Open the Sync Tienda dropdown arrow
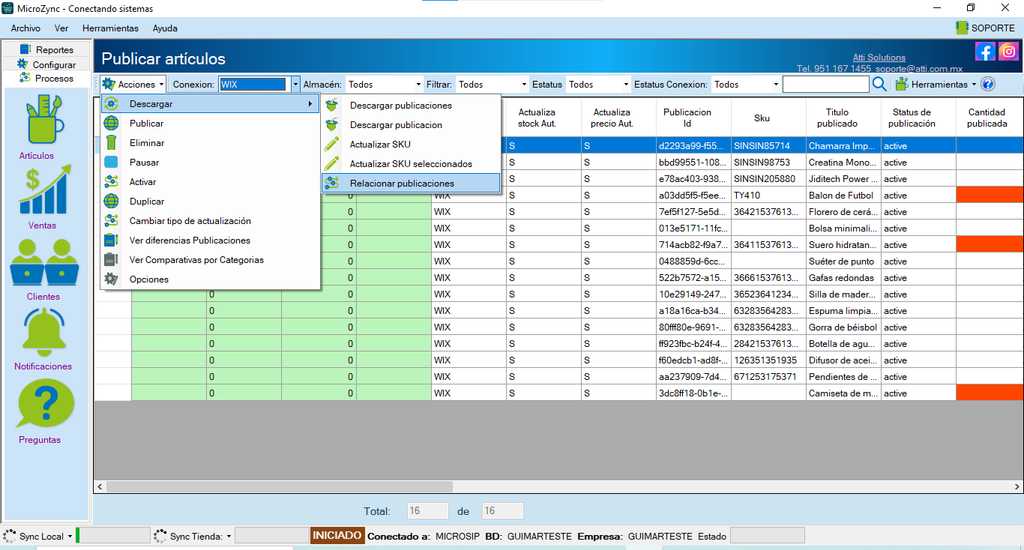 229,536
